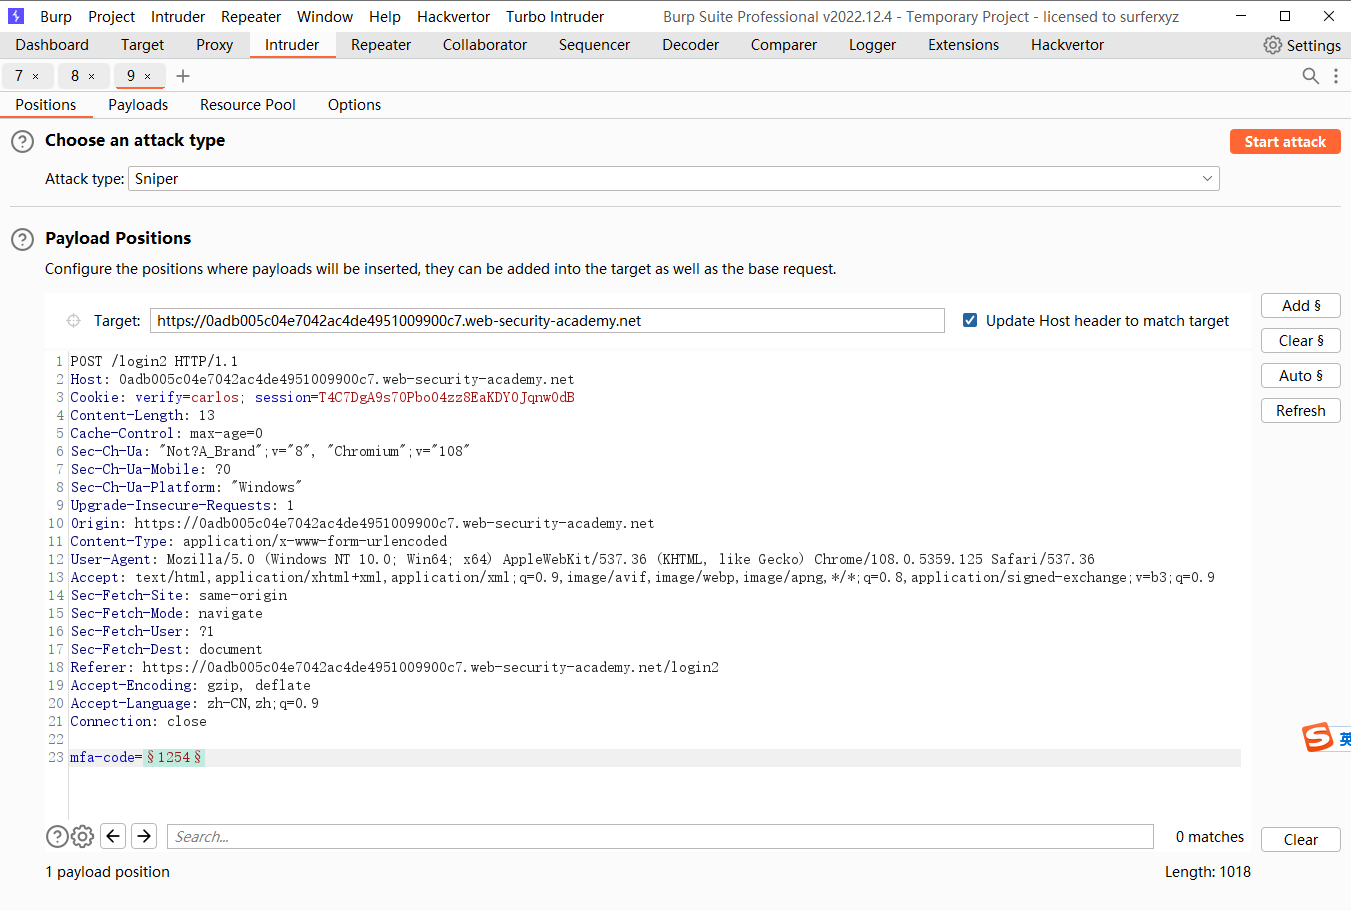This screenshot has height=911, width=1351.
Task: Open help for Choose an attack type
Action: [x=22, y=141]
